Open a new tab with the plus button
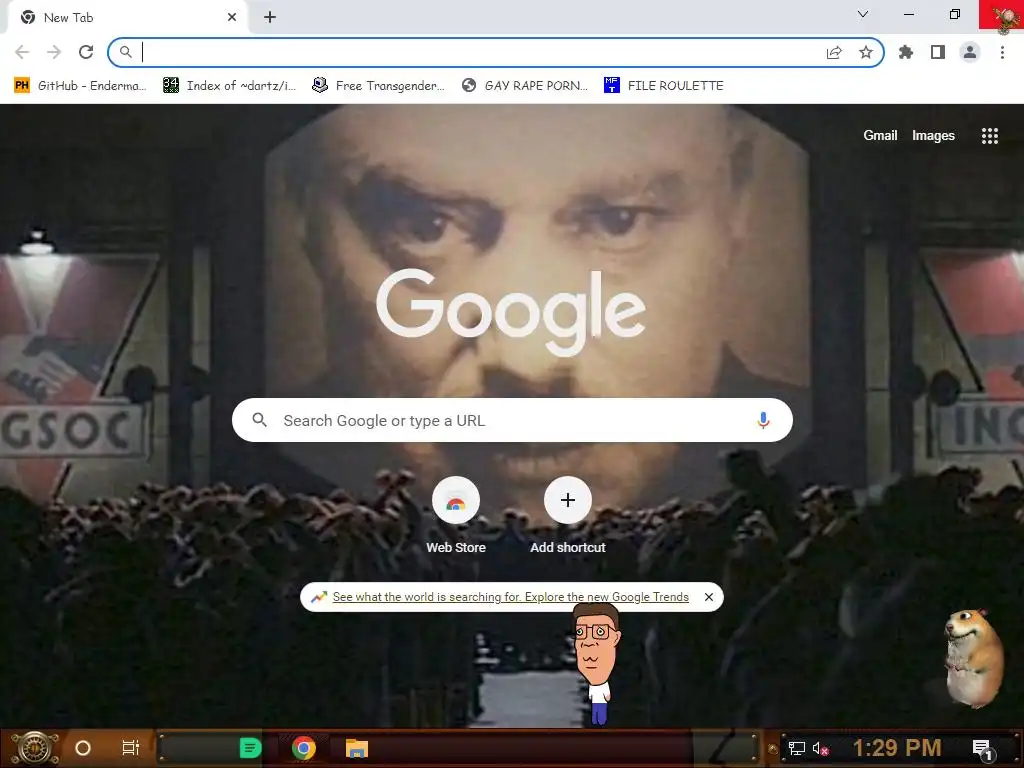 pos(270,18)
